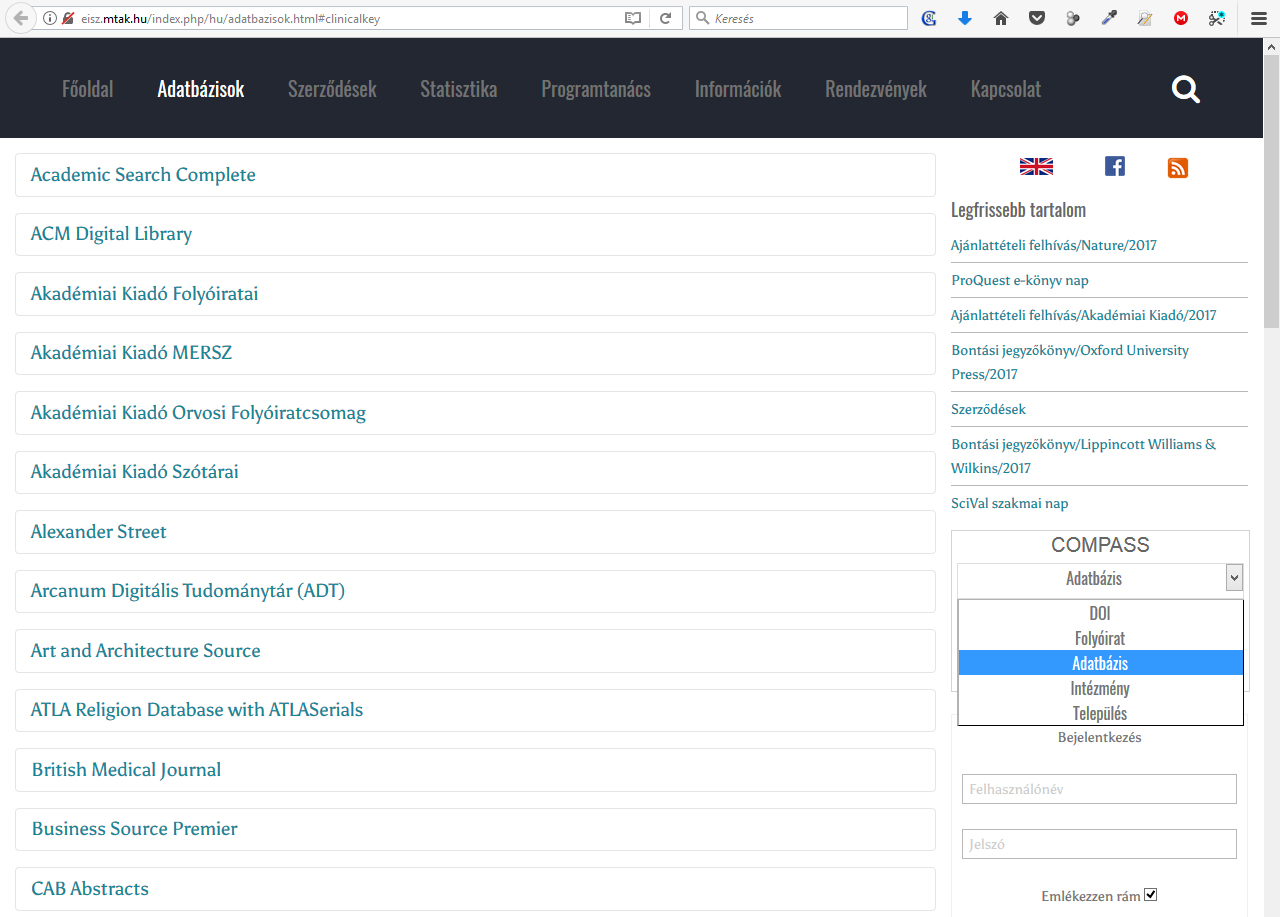
Task: Expand the ACM Digital Library panel
Action: click(475, 234)
